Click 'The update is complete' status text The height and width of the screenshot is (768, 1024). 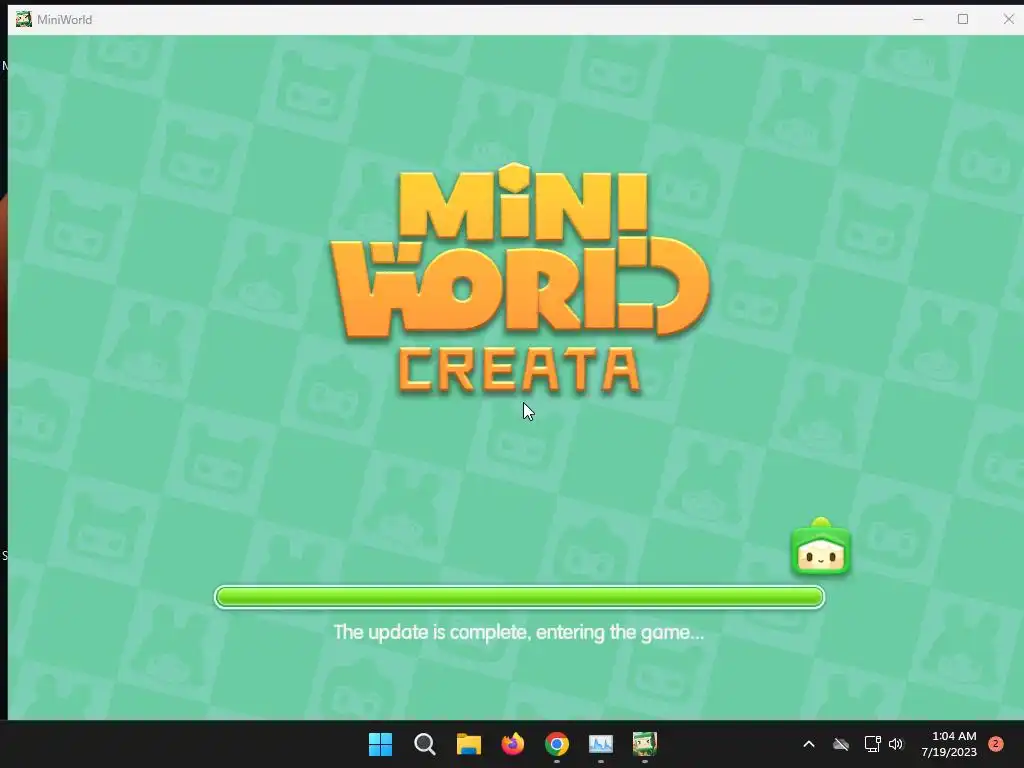(519, 632)
